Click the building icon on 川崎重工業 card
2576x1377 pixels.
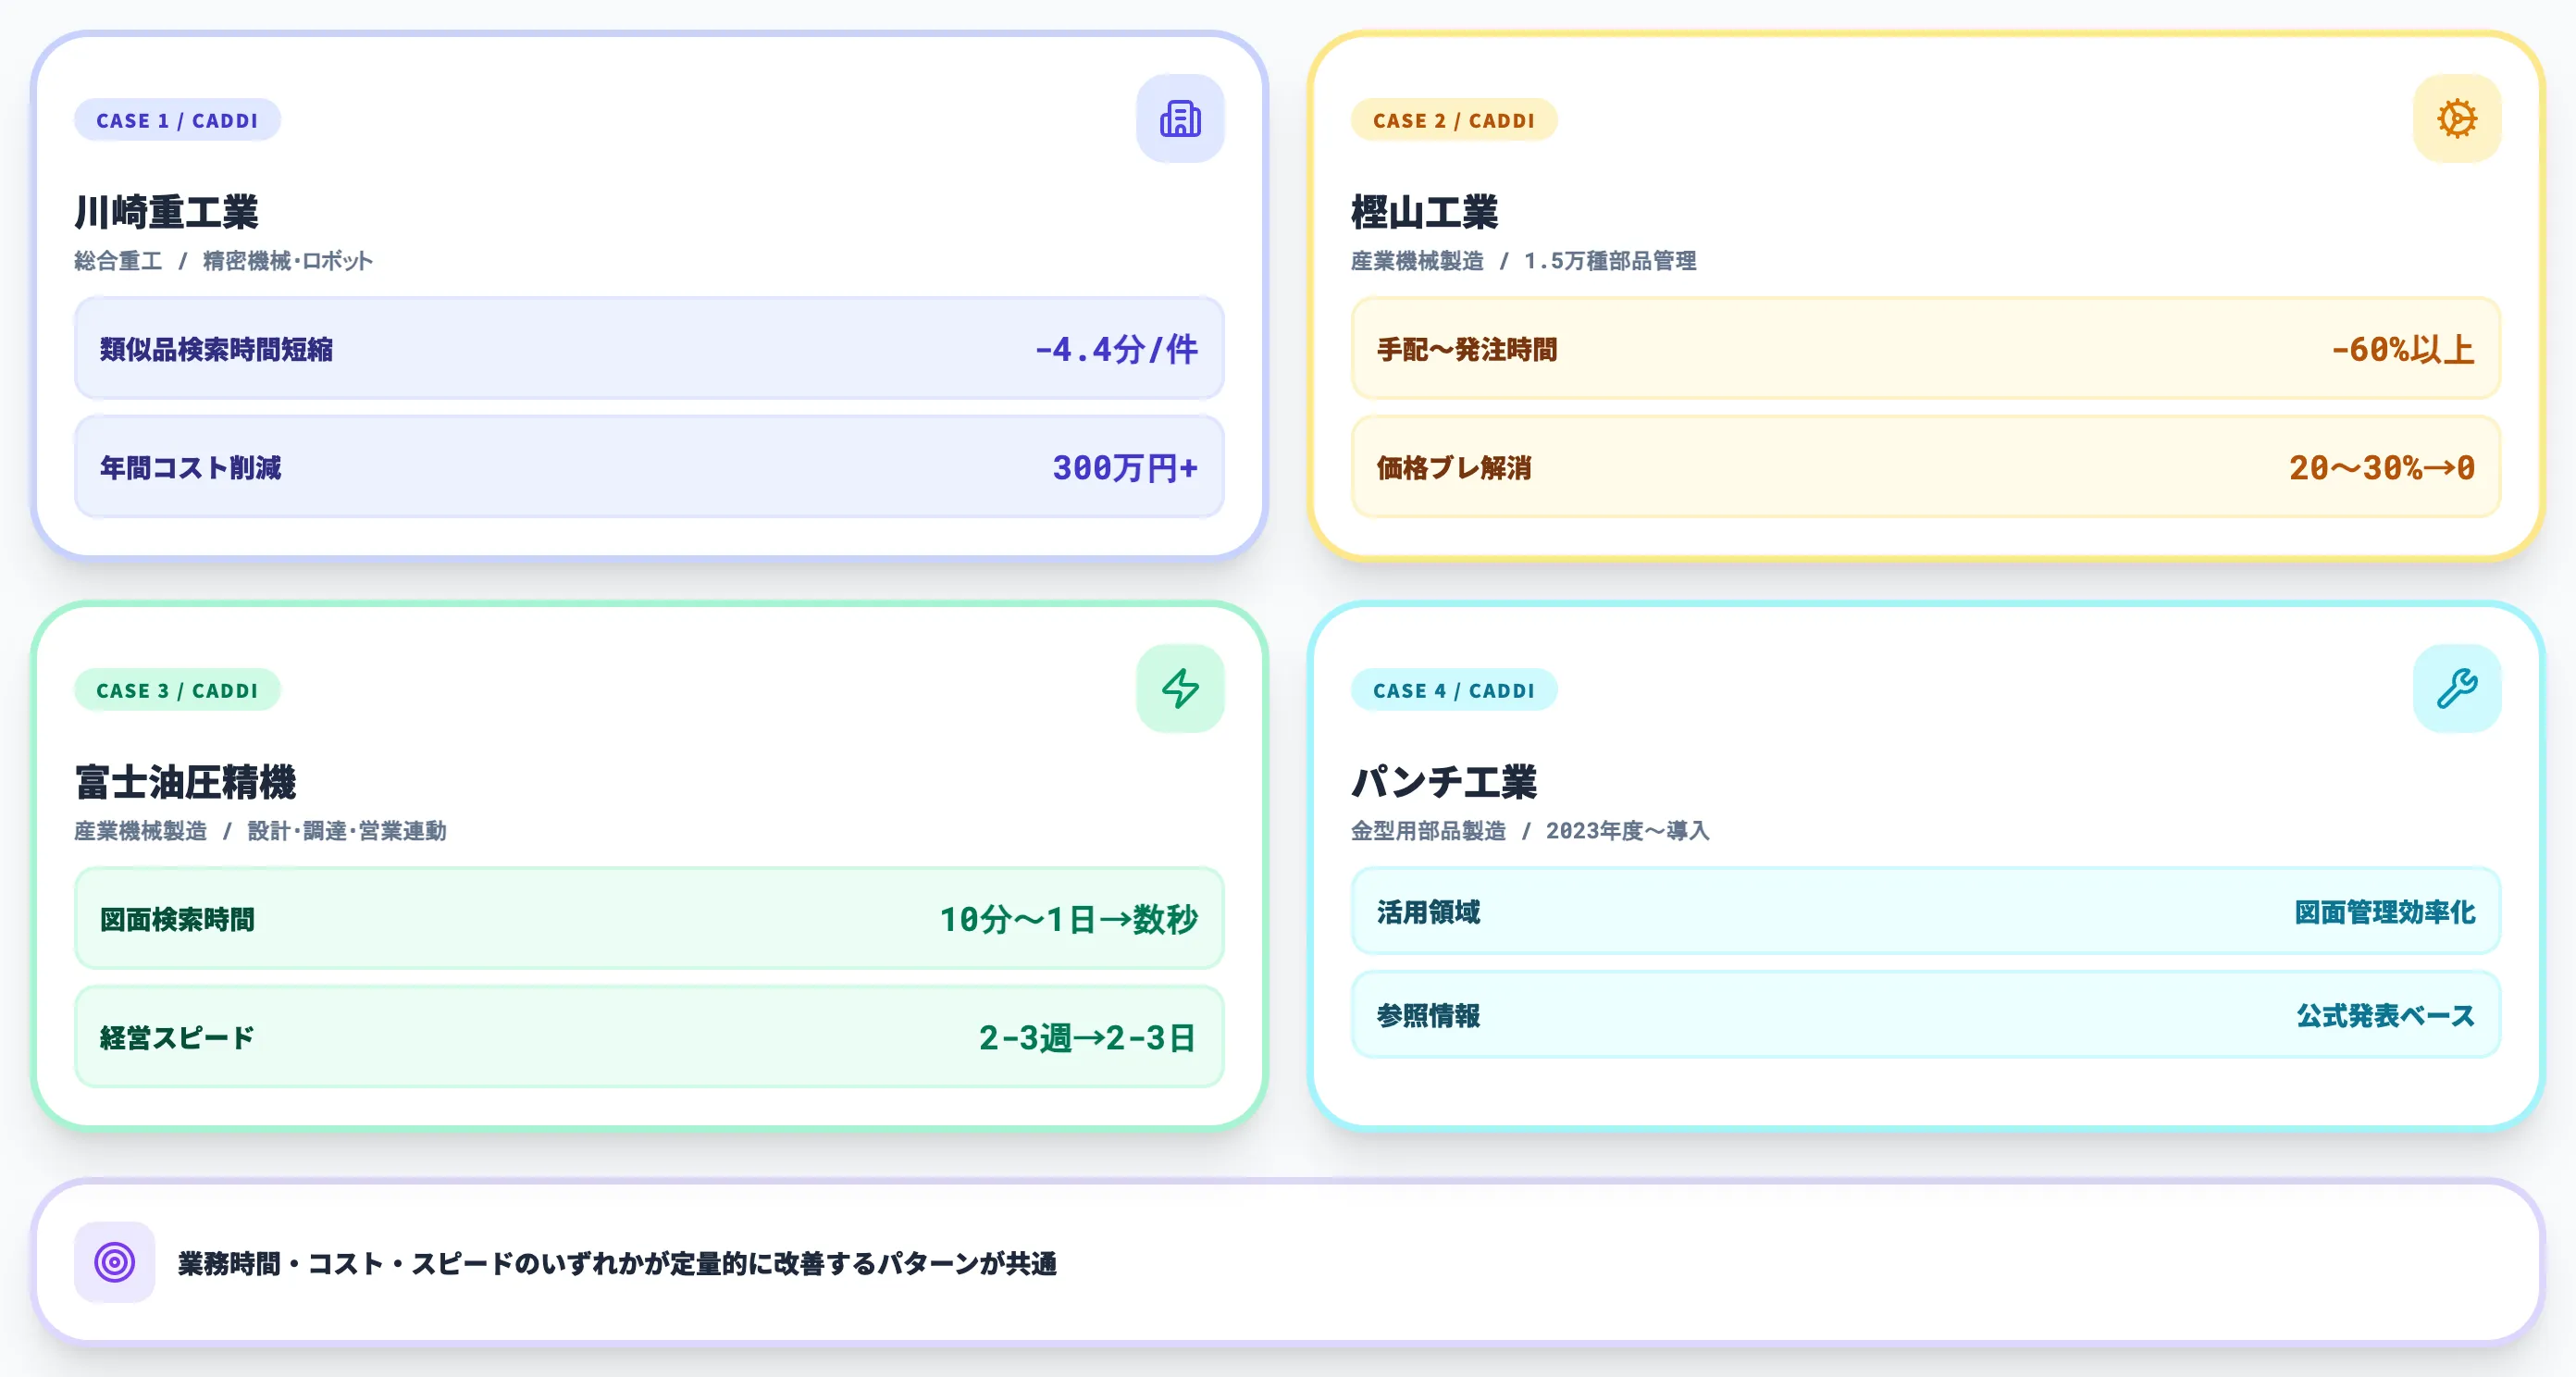[x=1180, y=118]
